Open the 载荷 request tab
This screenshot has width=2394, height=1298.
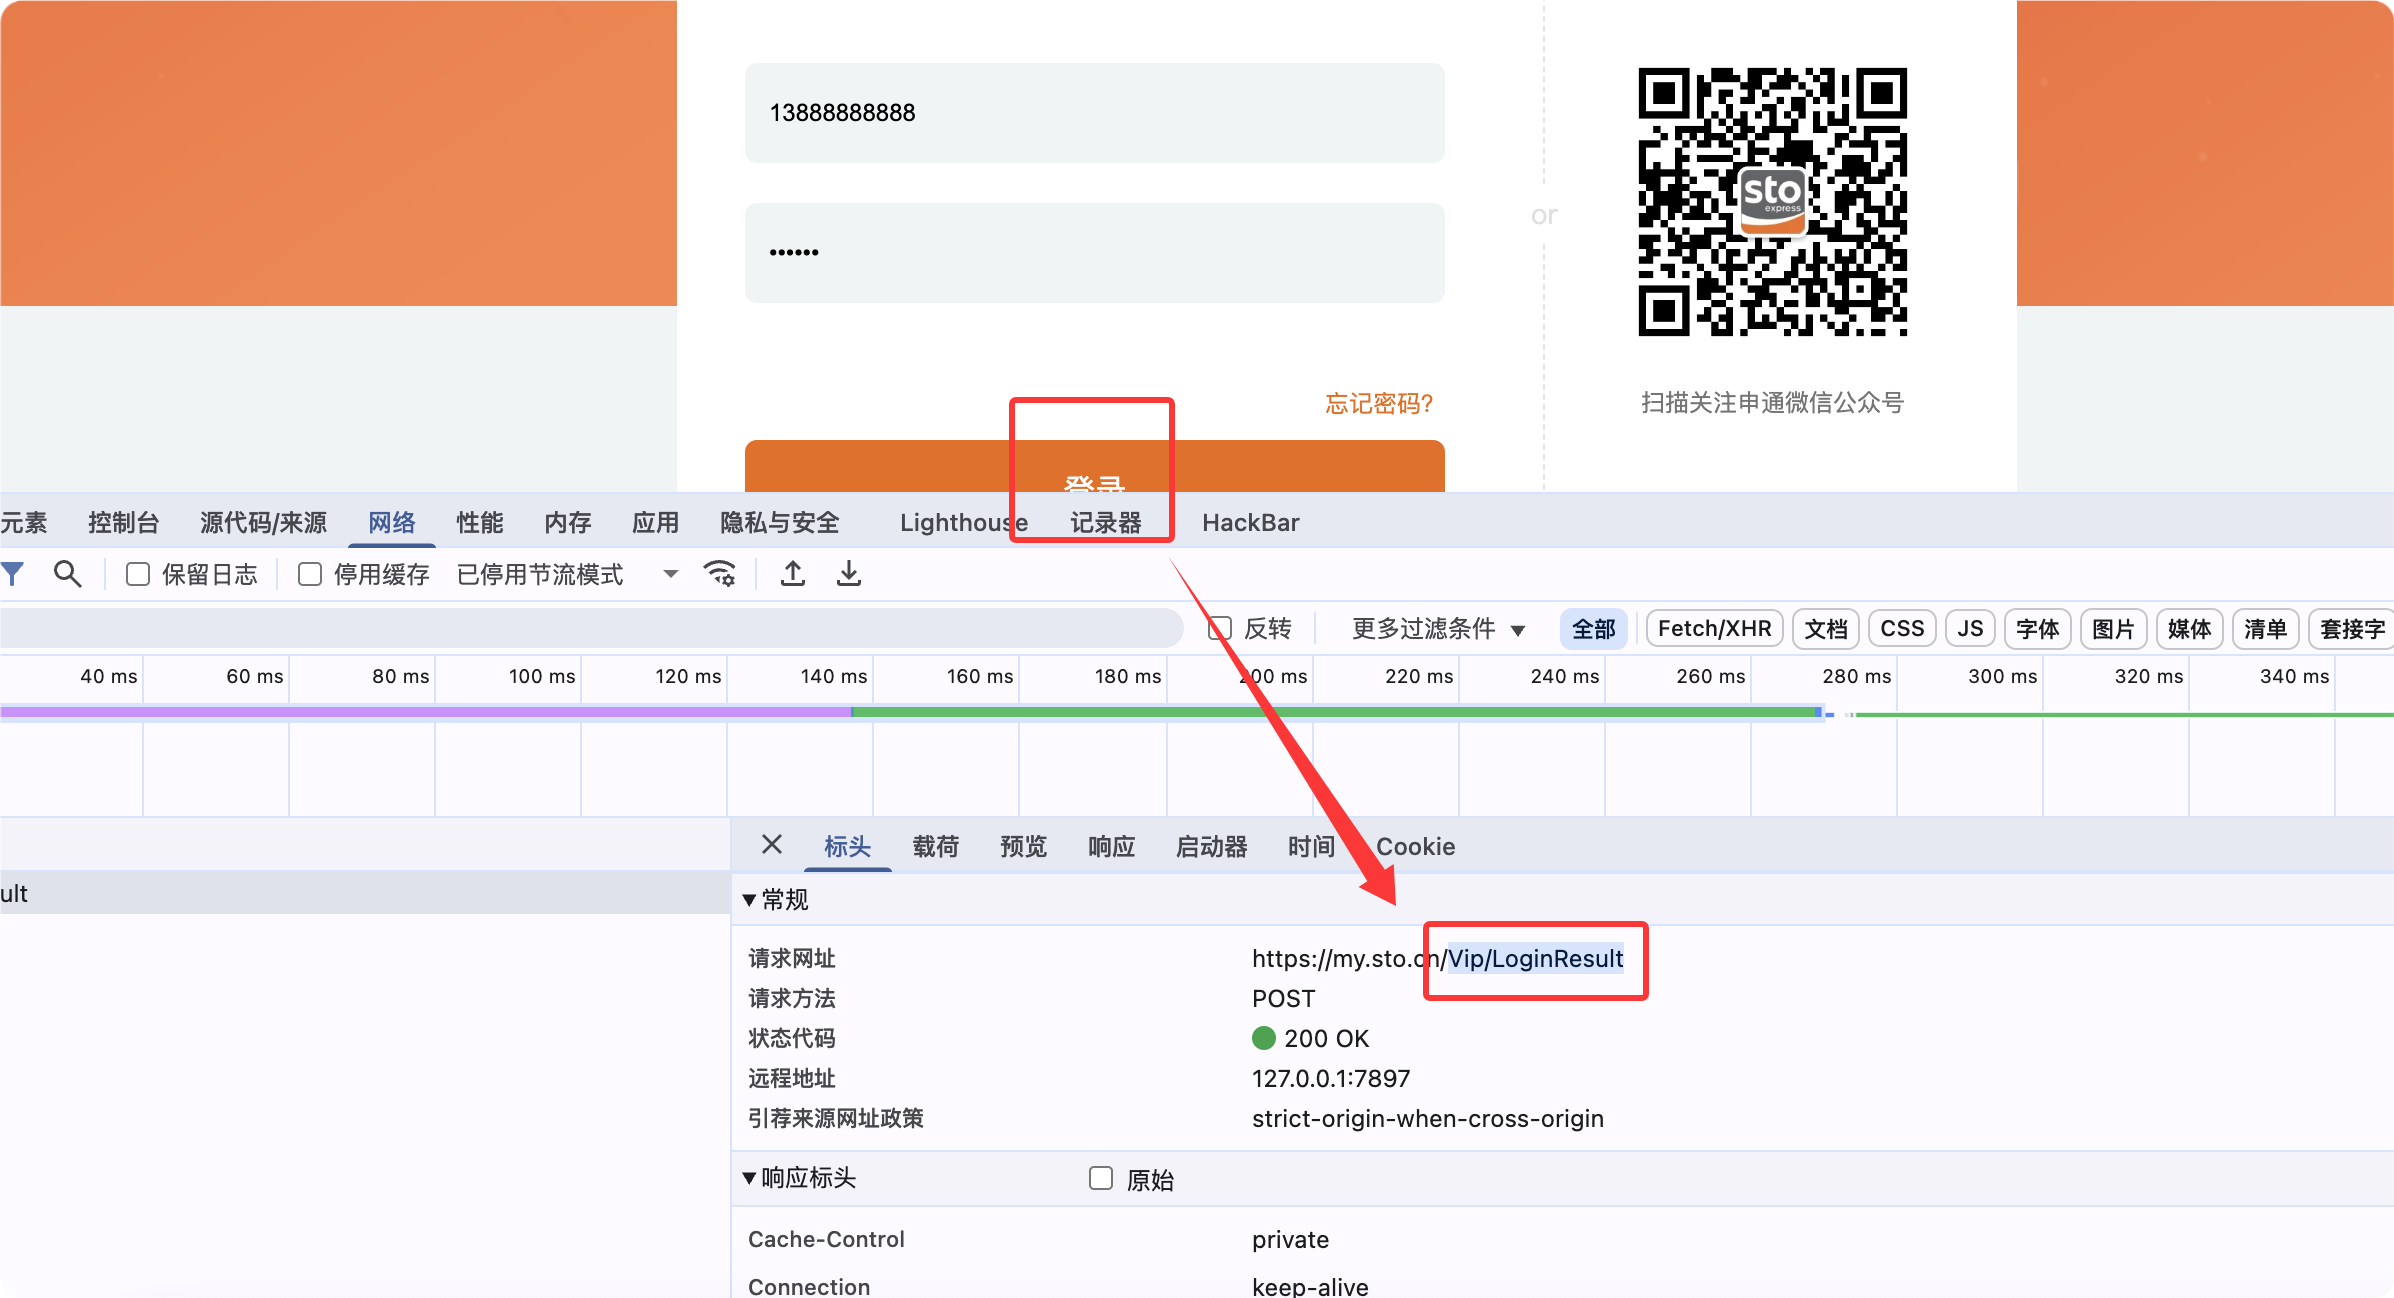coord(935,847)
